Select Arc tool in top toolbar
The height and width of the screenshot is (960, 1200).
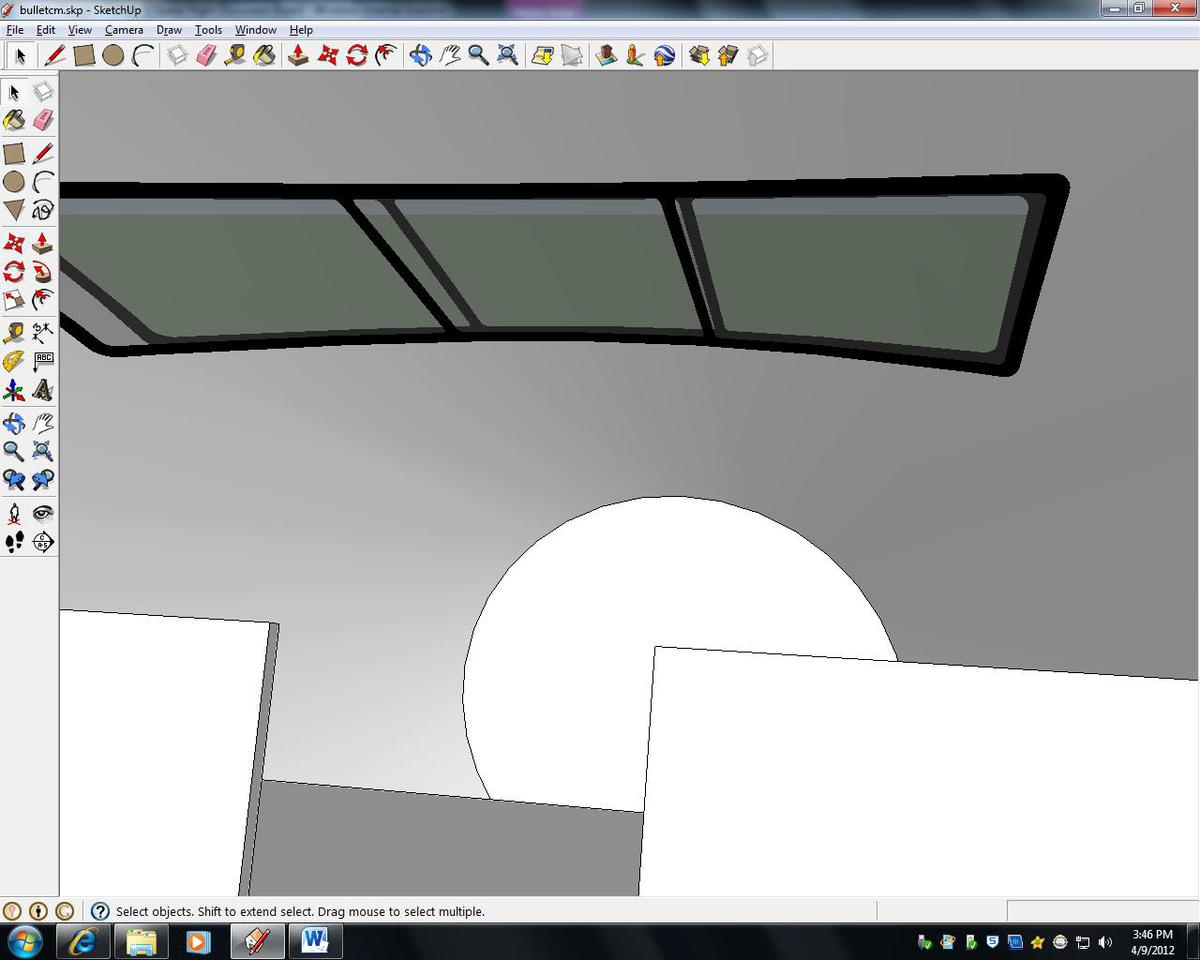142,55
